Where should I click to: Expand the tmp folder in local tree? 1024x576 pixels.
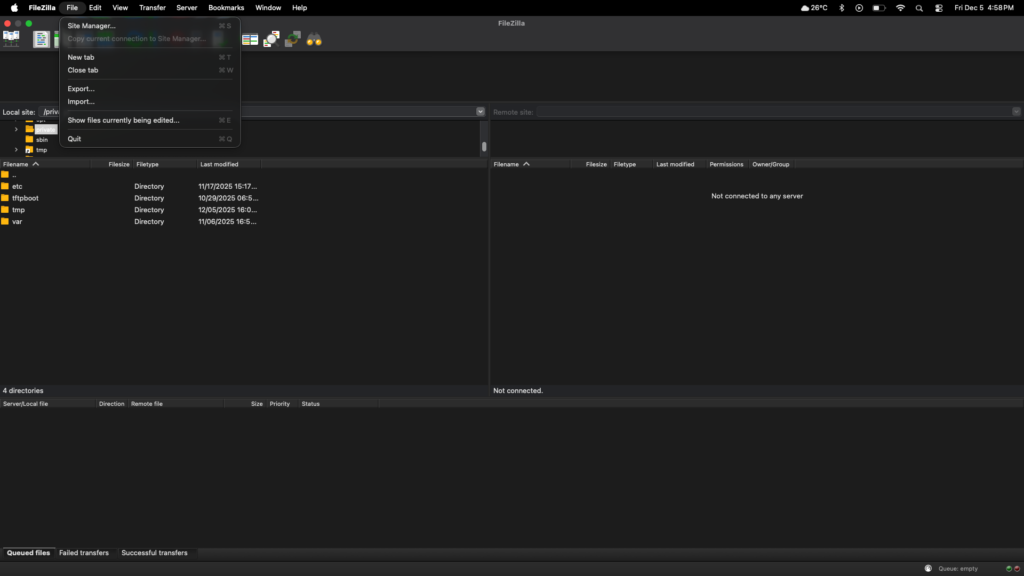point(16,150)
